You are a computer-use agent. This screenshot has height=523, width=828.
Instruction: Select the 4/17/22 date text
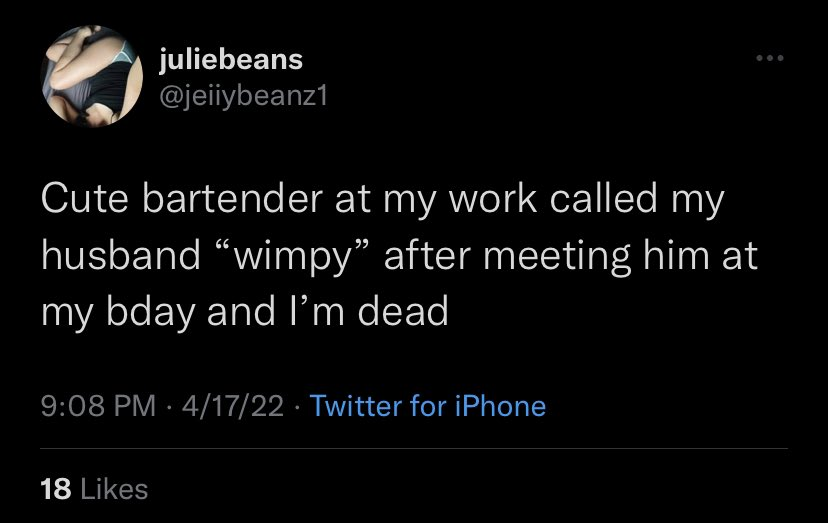click(233, 406)
